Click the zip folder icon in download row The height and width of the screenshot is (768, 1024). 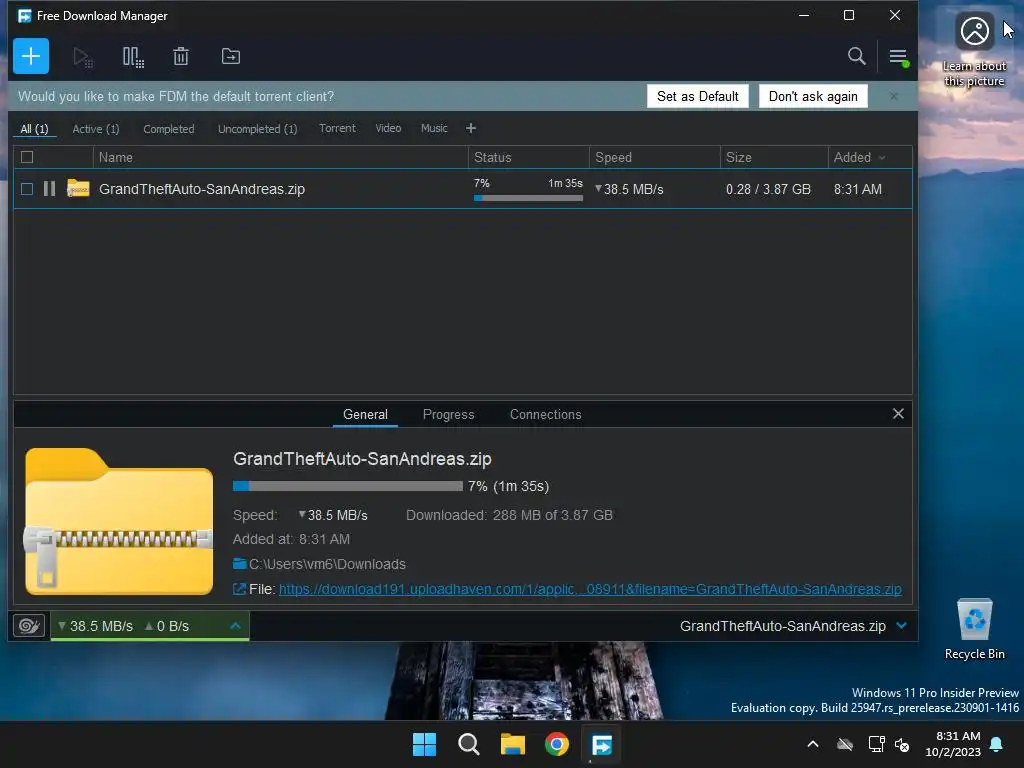click(78, 189)
